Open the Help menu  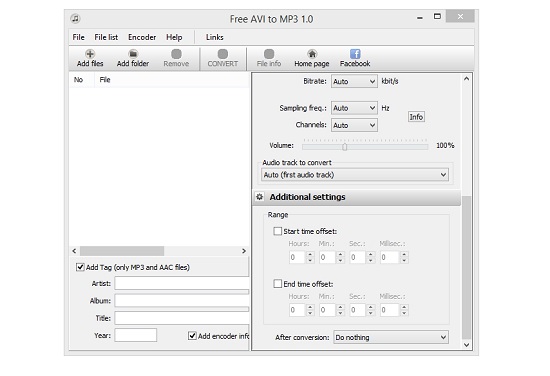(174, 37)
